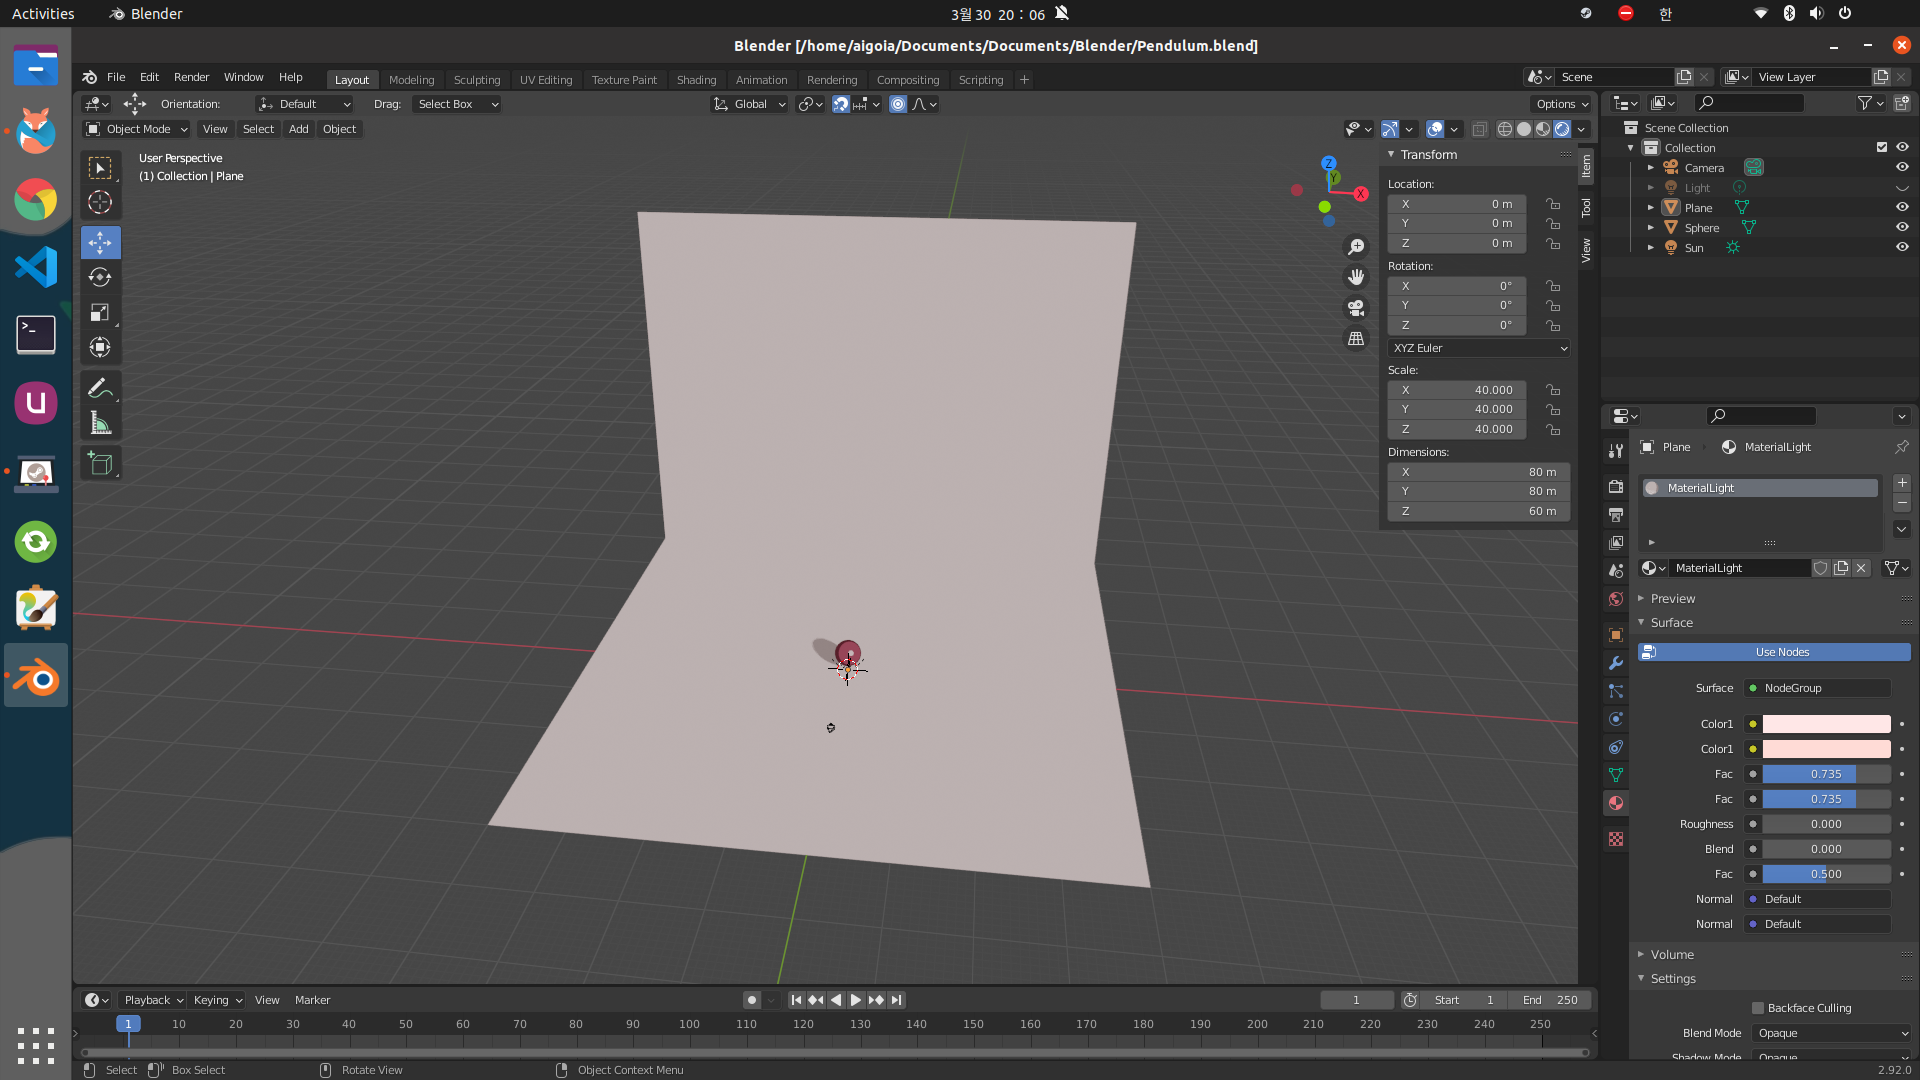1920x1080 pixels.
Task: Jump to the last frame
Action: 897,1000
